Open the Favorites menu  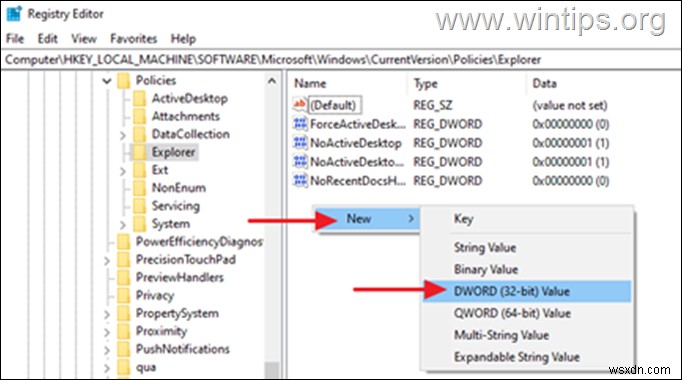[x=134, y=39]
